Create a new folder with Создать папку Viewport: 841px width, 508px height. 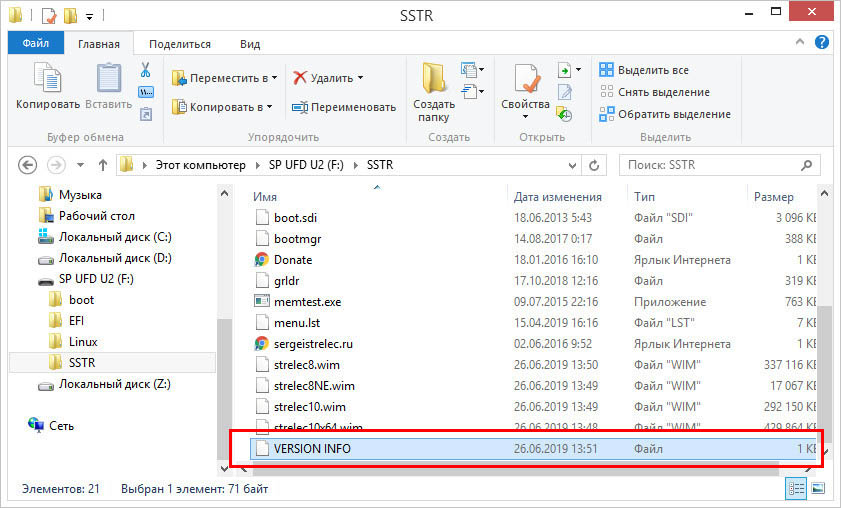(433, 92)
